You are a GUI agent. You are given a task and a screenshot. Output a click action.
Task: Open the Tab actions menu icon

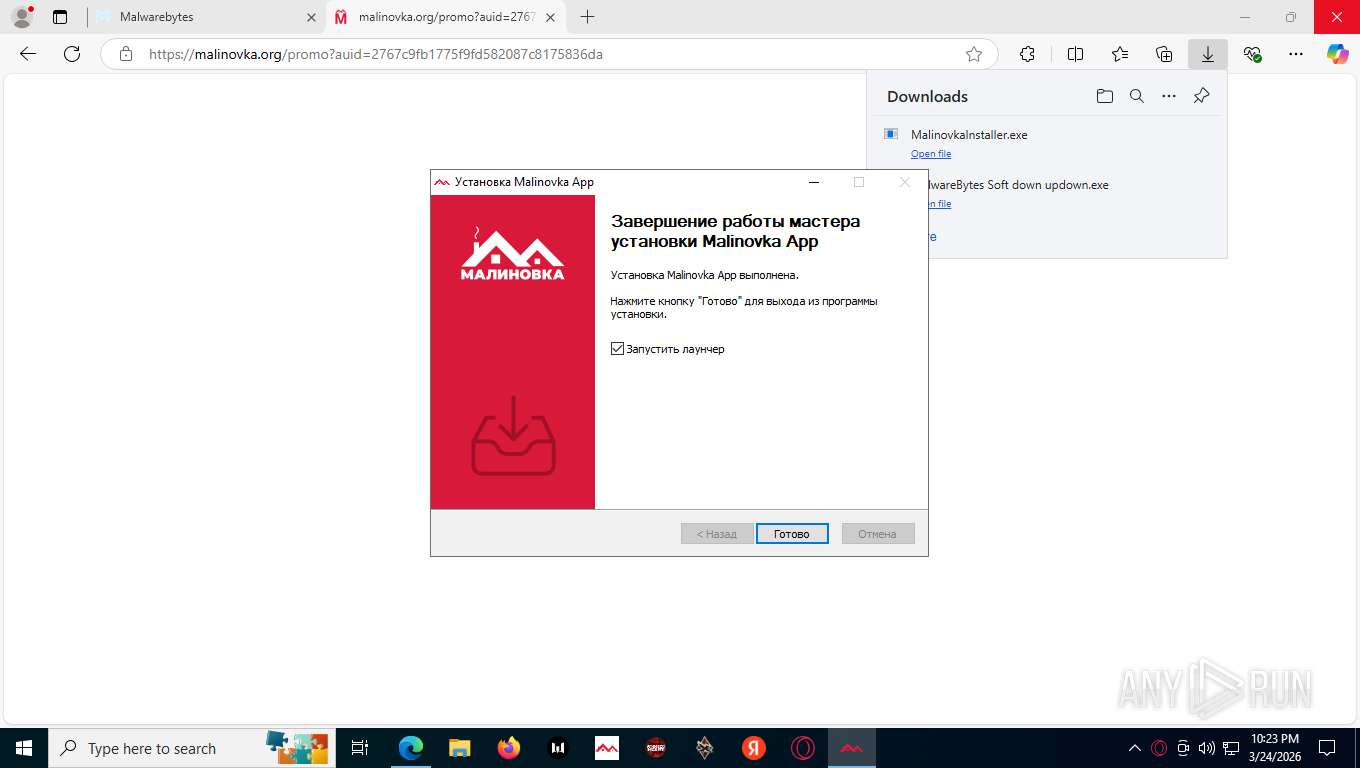click(x=60, y=17)
